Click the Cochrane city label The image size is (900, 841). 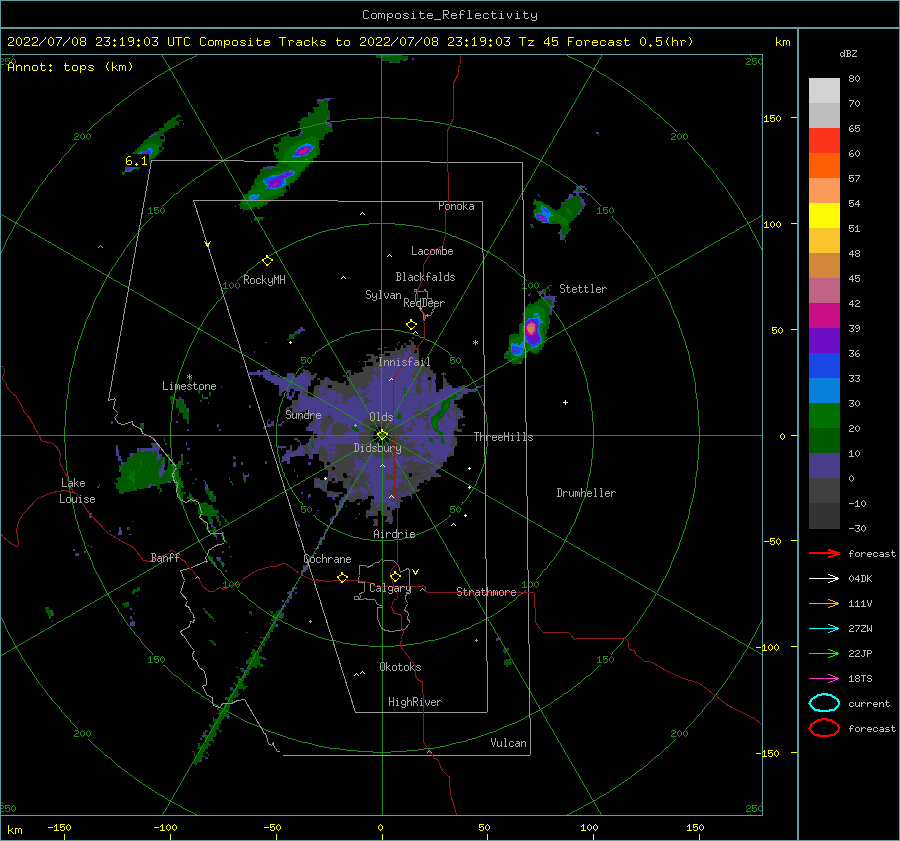tap(327, 559)
